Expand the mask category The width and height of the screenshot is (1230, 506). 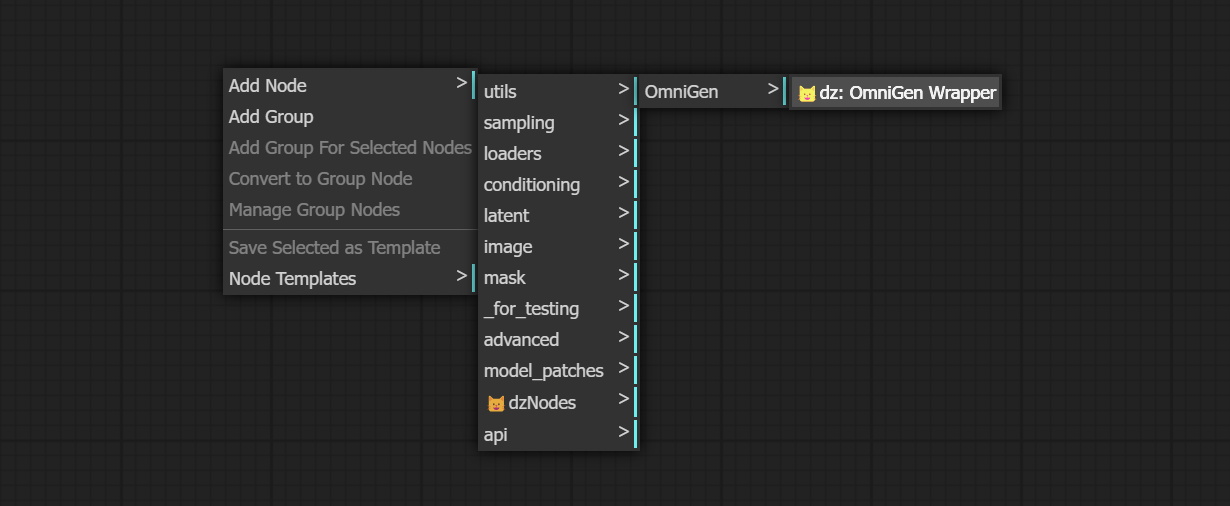[x=558, y=278]
